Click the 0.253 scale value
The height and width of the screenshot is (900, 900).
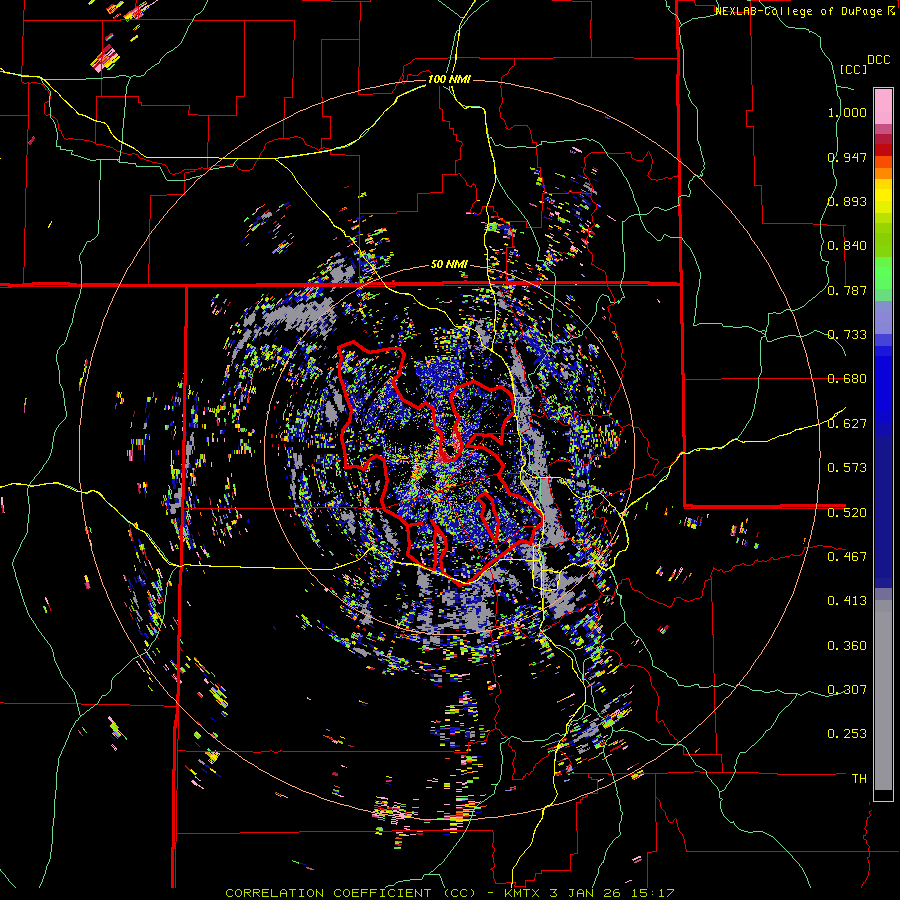coord(847,734)
